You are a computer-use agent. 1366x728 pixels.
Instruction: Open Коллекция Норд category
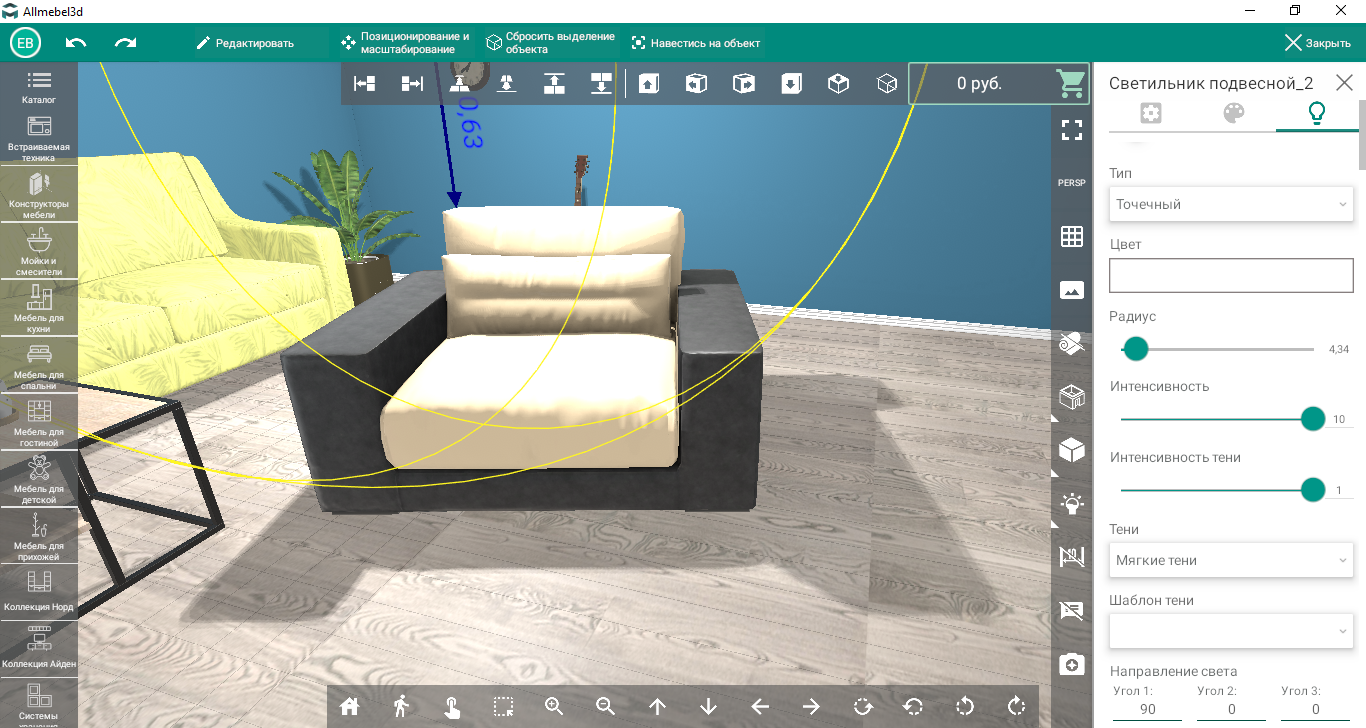click(39, 592)
